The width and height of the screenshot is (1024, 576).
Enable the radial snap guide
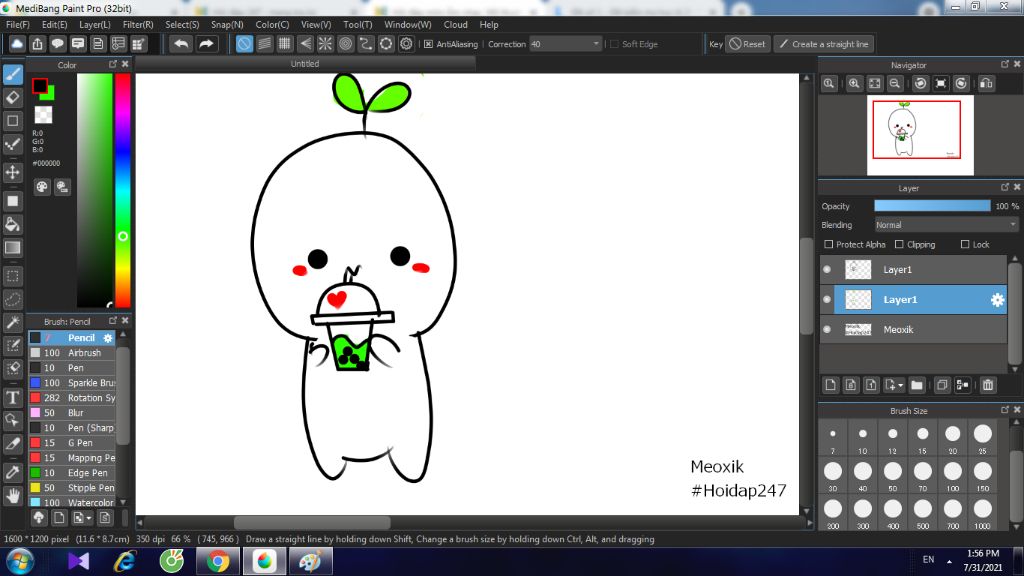[x=325, y=44]
